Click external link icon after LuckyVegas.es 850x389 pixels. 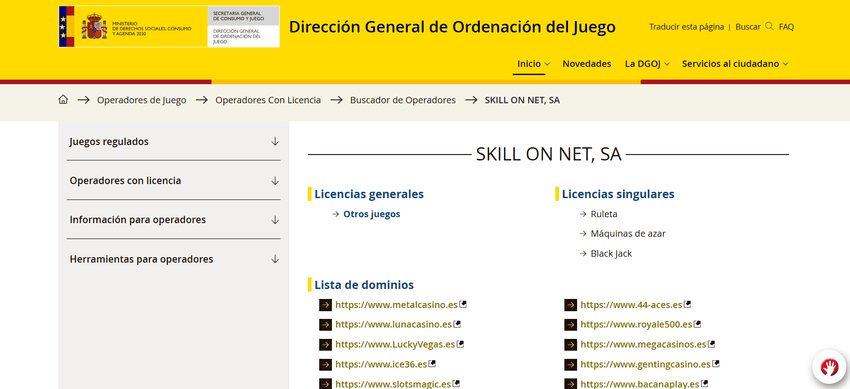pyautogui.click(x=460, y=344)
